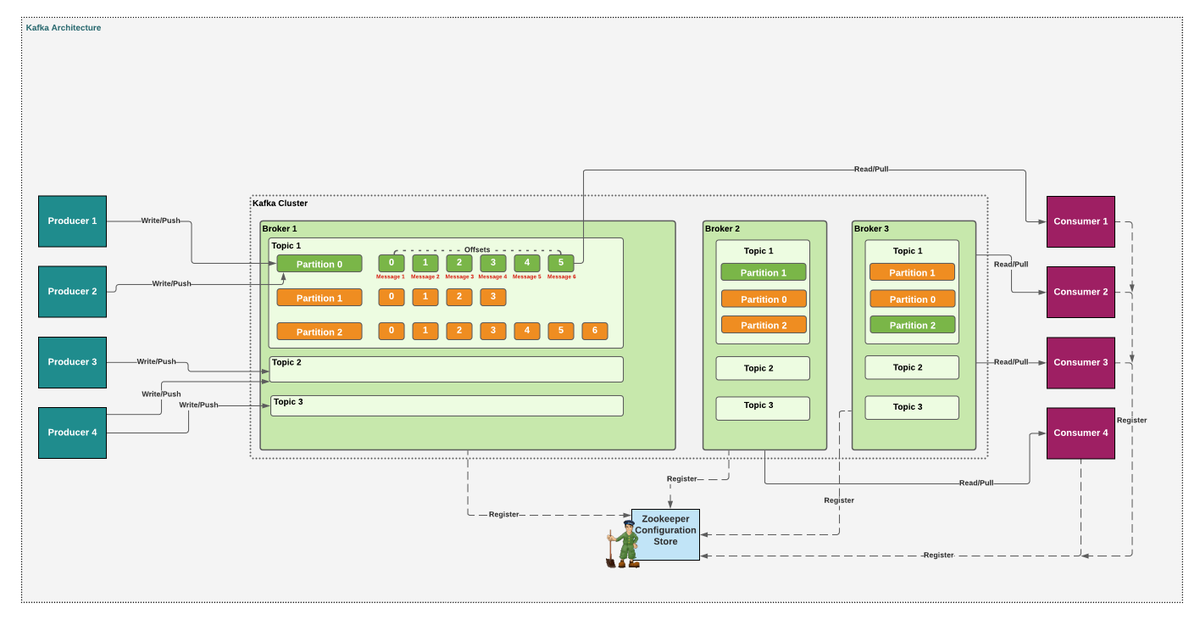The height and width of the screenshot is (620, 1200).
Task: Select offset 3 above Message 4
Action: point(494,263)
